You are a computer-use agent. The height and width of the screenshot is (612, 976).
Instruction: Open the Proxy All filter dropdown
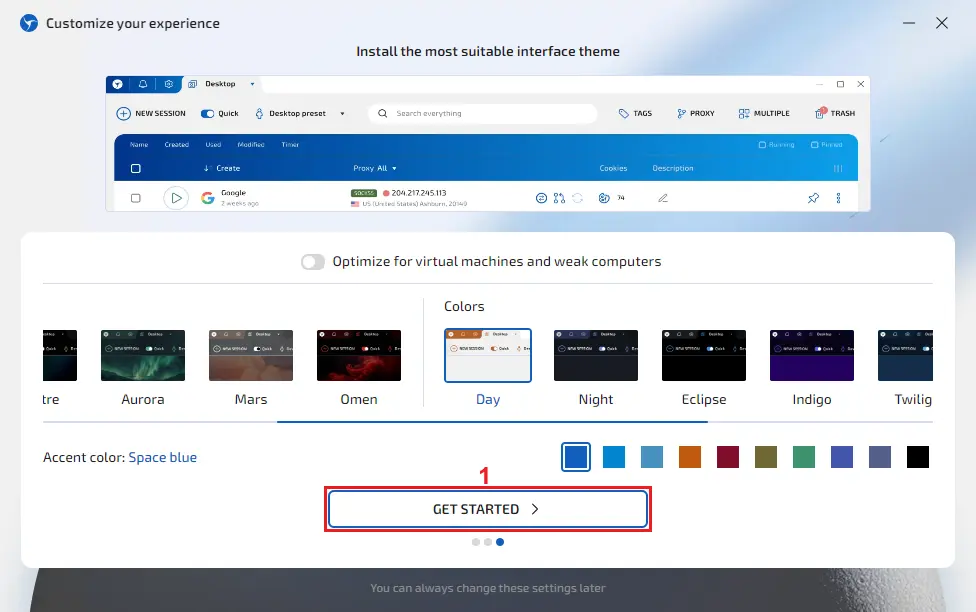pyautogui.click(x=375, y=168)
